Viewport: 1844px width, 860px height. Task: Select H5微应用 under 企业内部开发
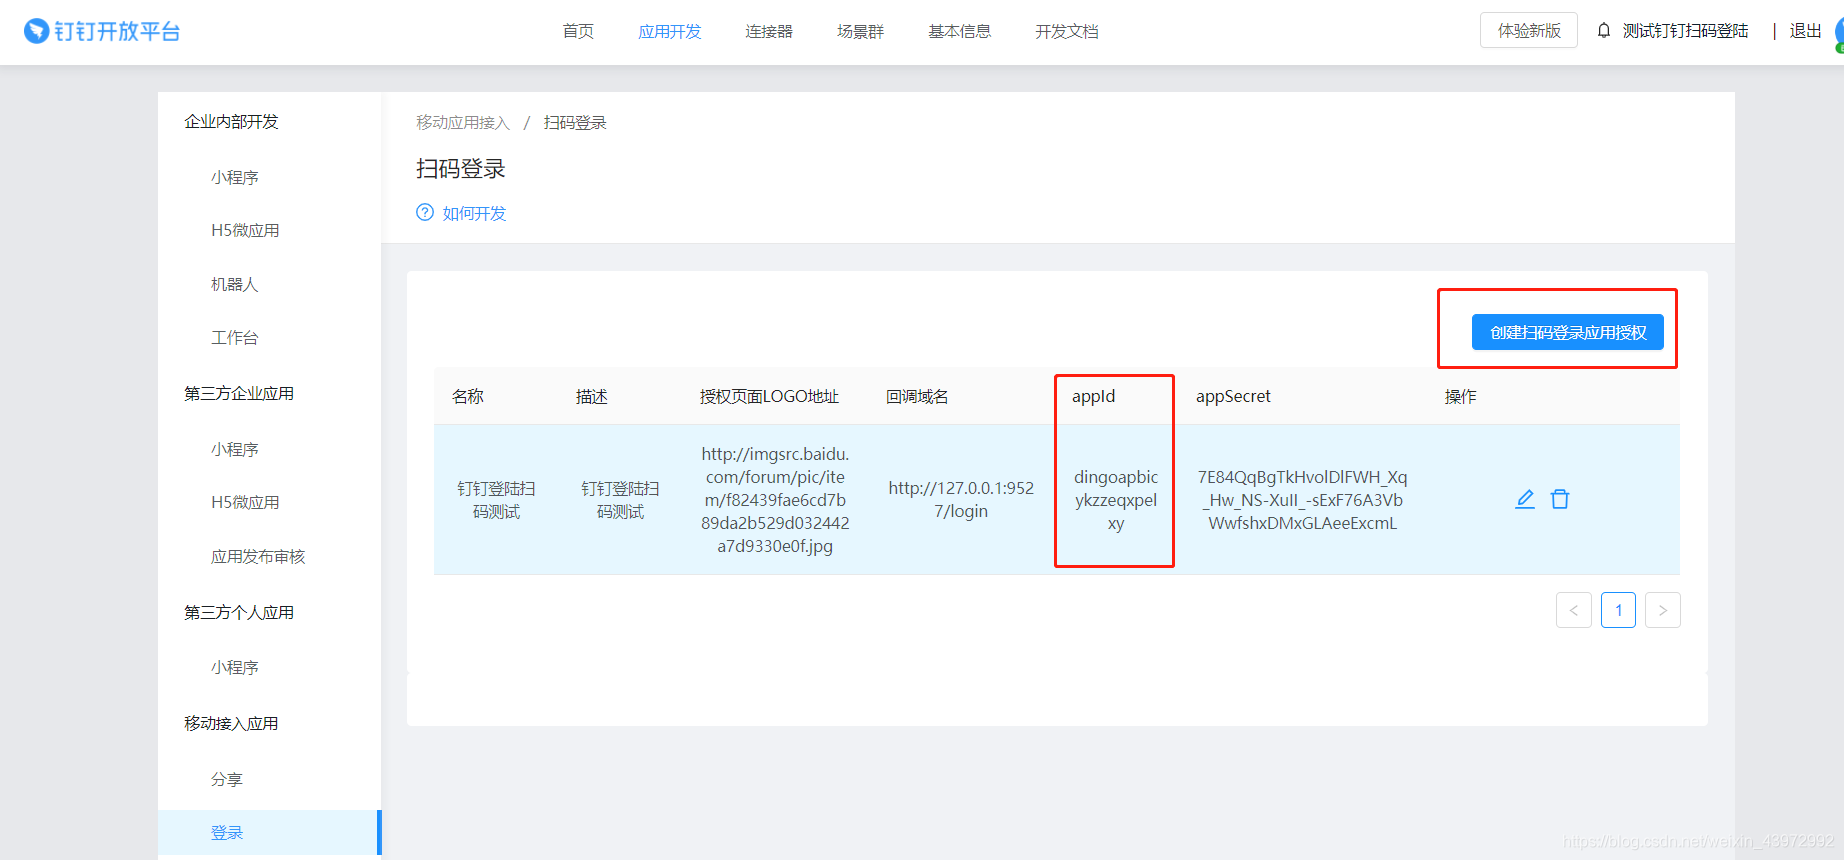(245, 231)
